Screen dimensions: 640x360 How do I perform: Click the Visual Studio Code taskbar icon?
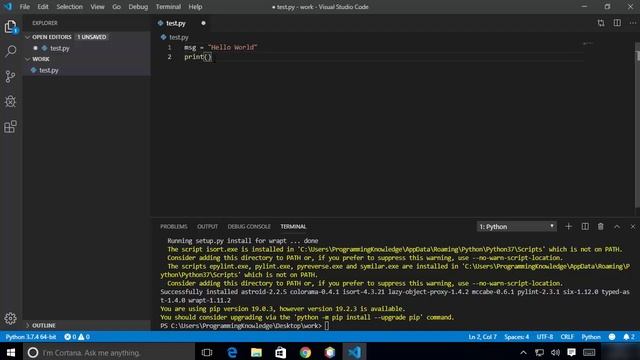pos(354,352)
